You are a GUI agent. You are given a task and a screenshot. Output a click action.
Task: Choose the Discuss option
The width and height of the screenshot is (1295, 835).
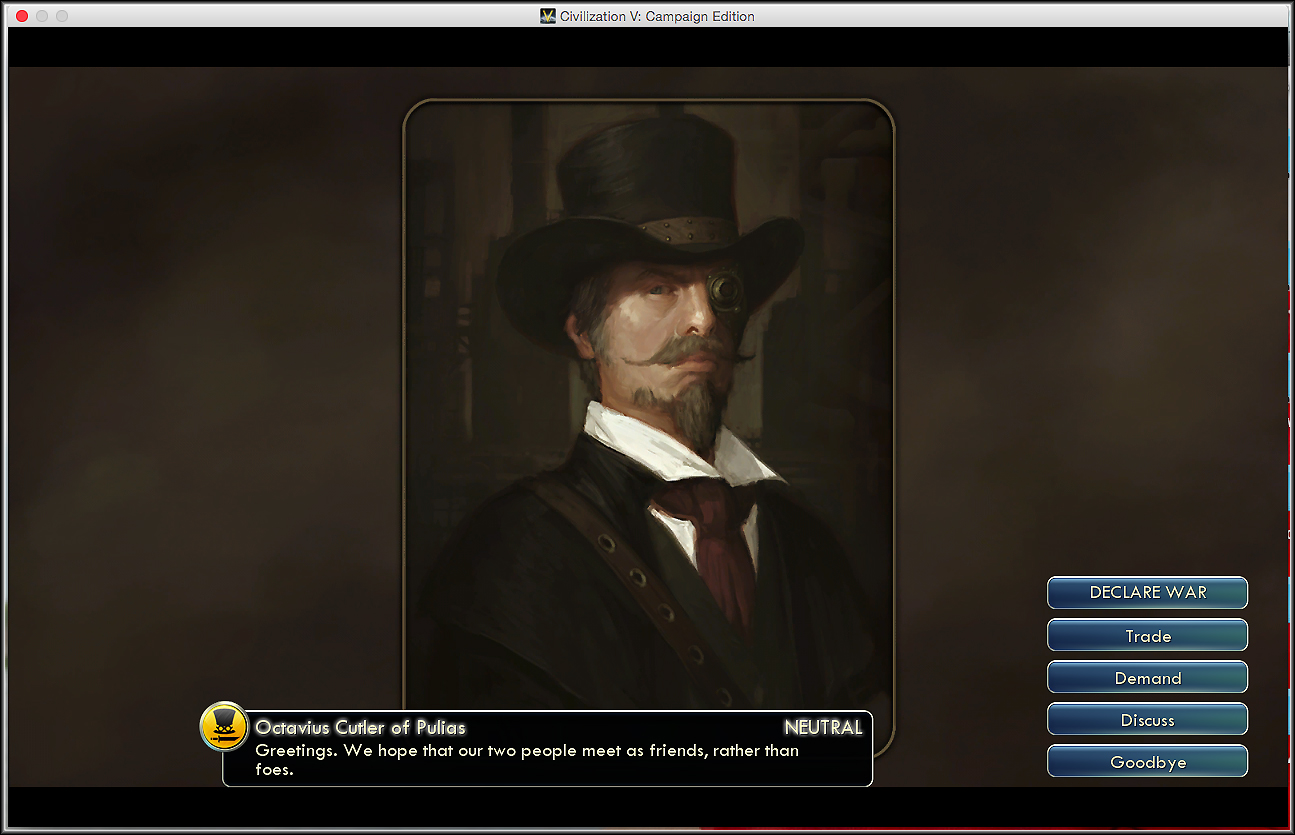tap(1147, 719)
